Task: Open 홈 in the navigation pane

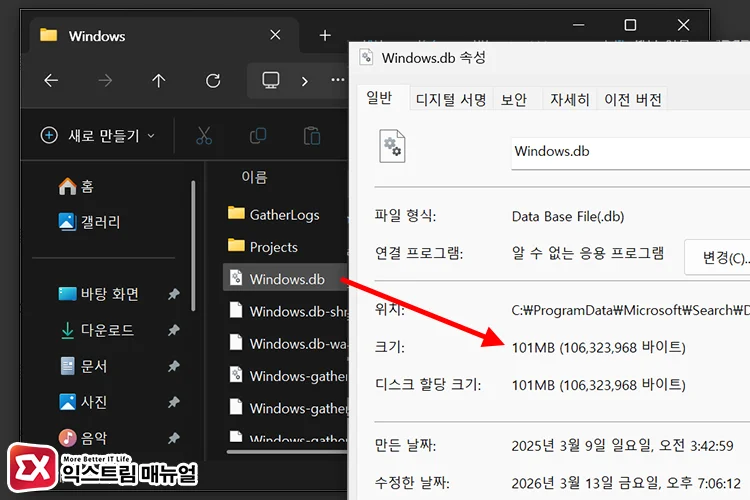Action: (76, 186)
